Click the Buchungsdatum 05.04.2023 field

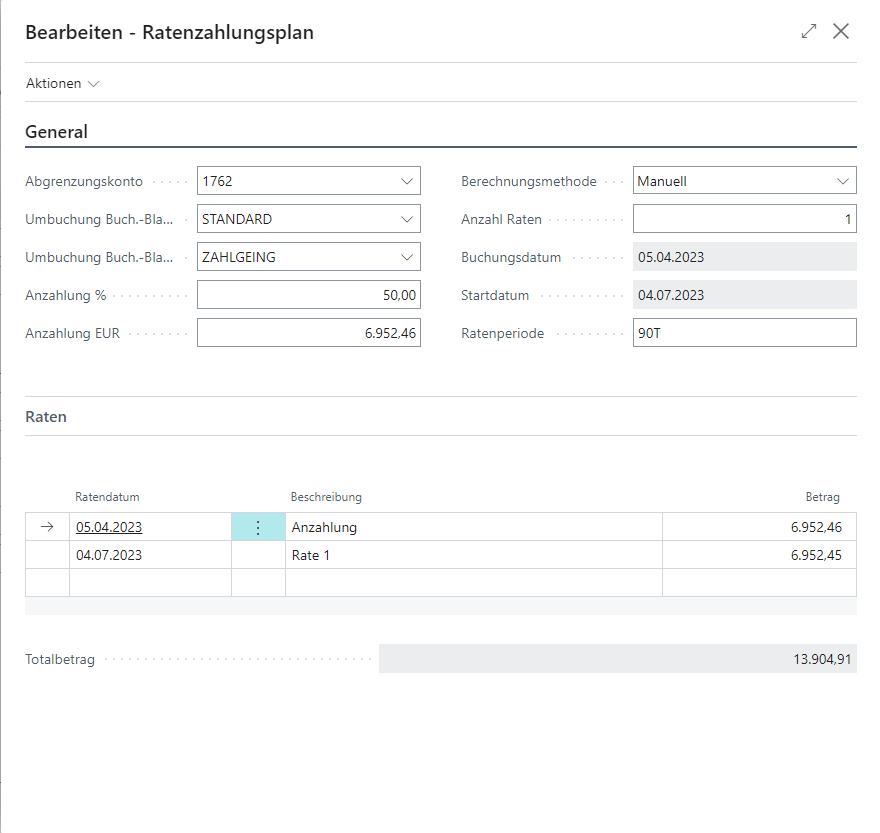[x=745, y=257]
